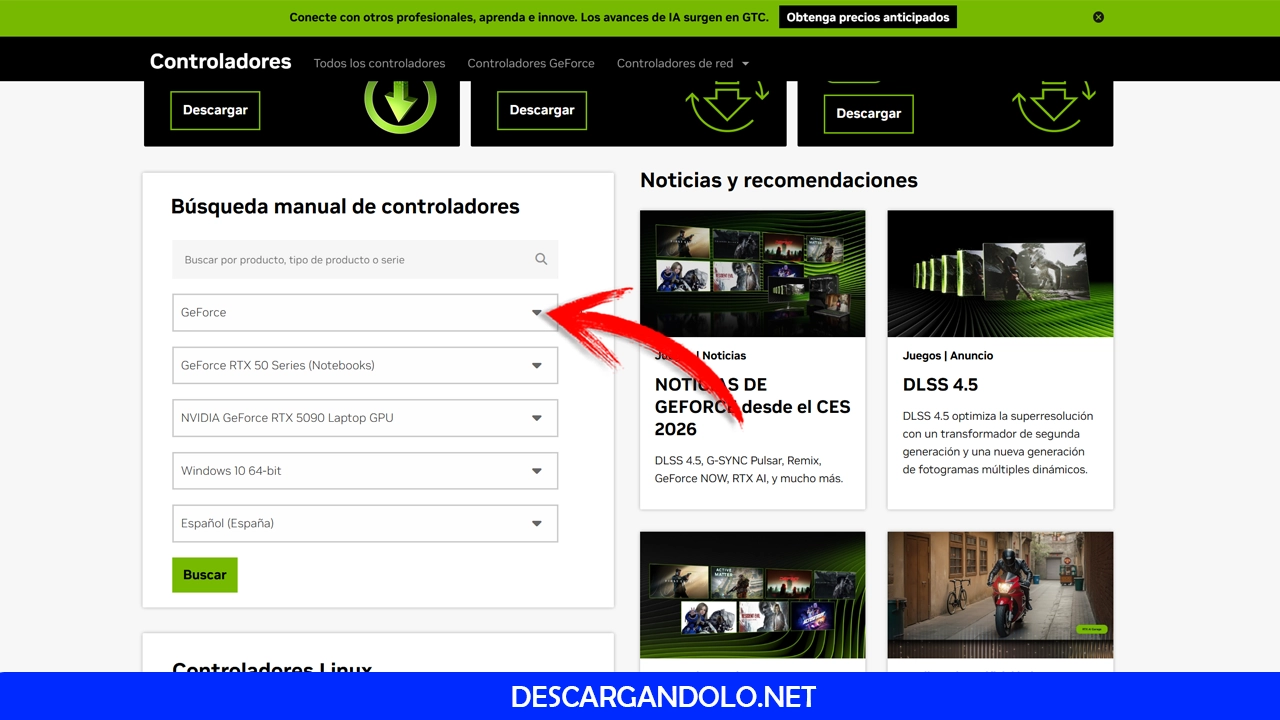Click the leftmost Descargar button

click(215, 110)
